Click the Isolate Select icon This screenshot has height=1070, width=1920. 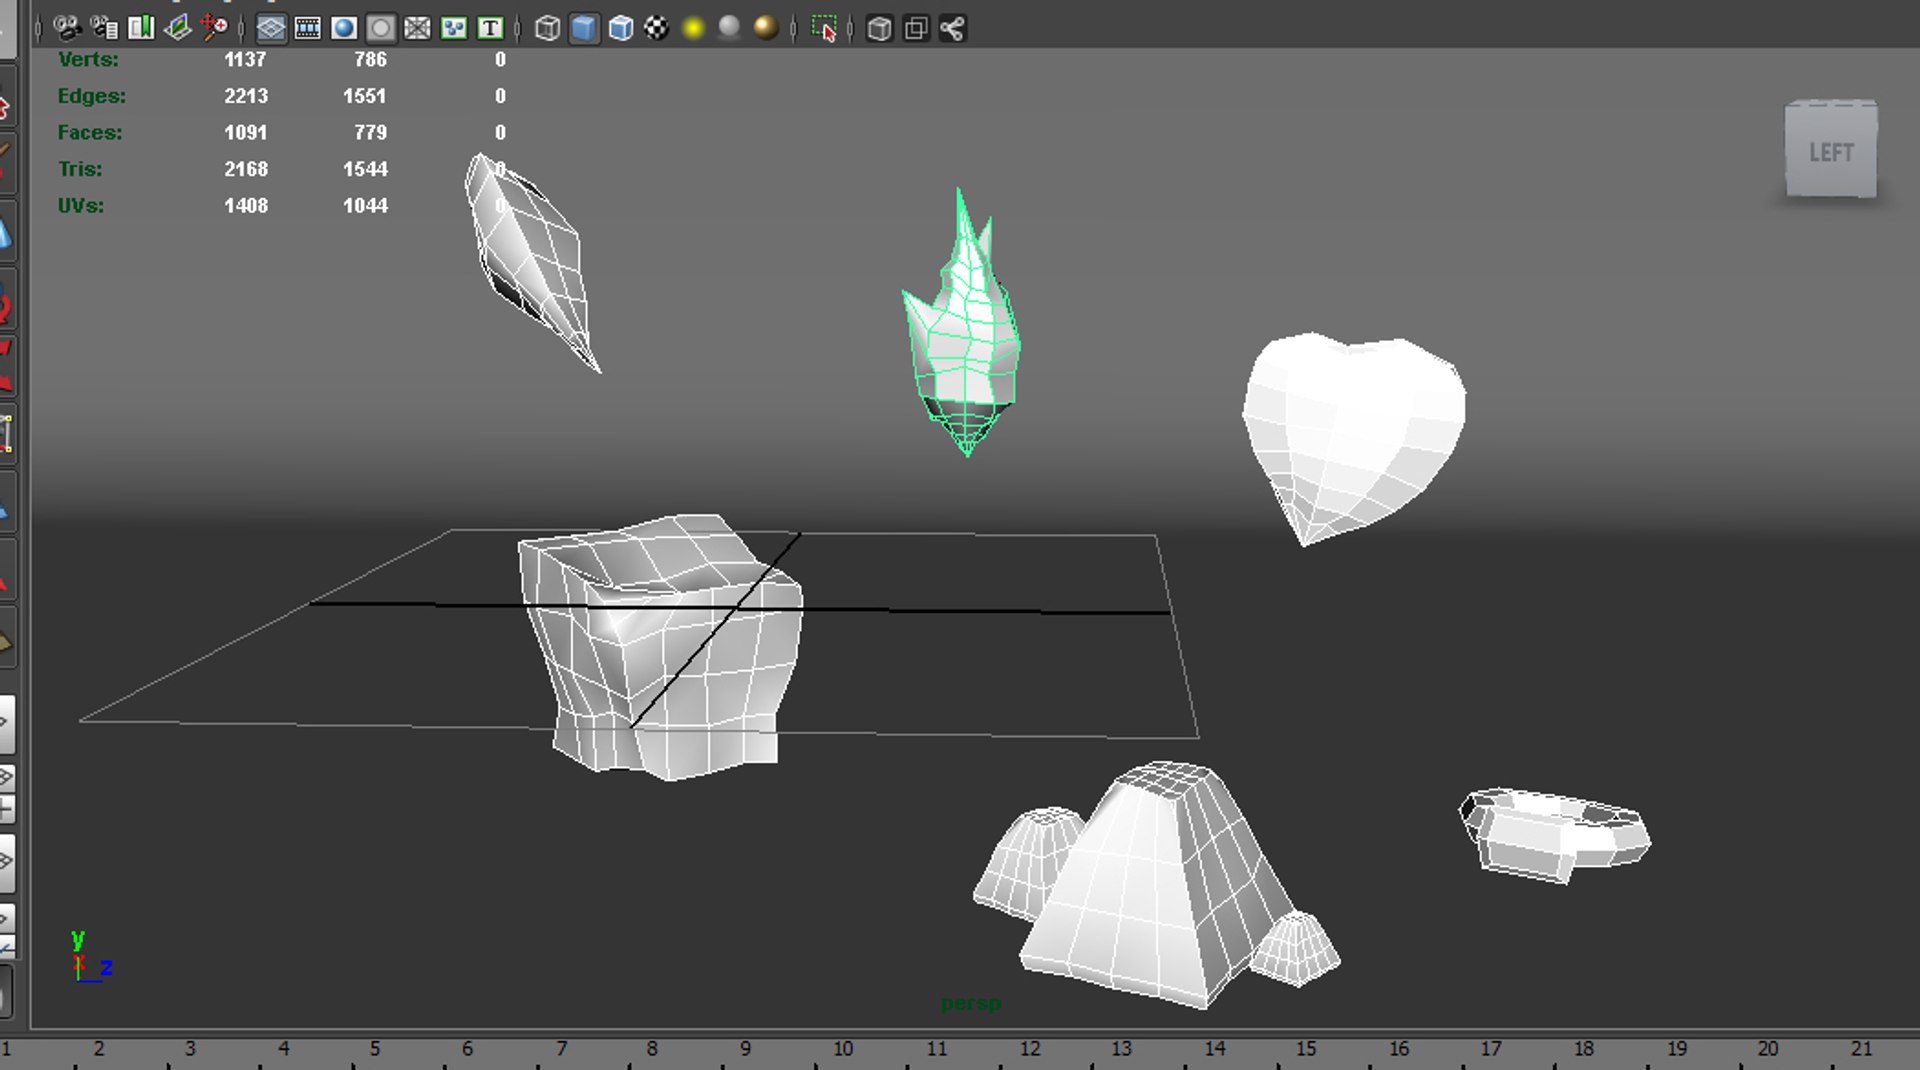point(823,28)
